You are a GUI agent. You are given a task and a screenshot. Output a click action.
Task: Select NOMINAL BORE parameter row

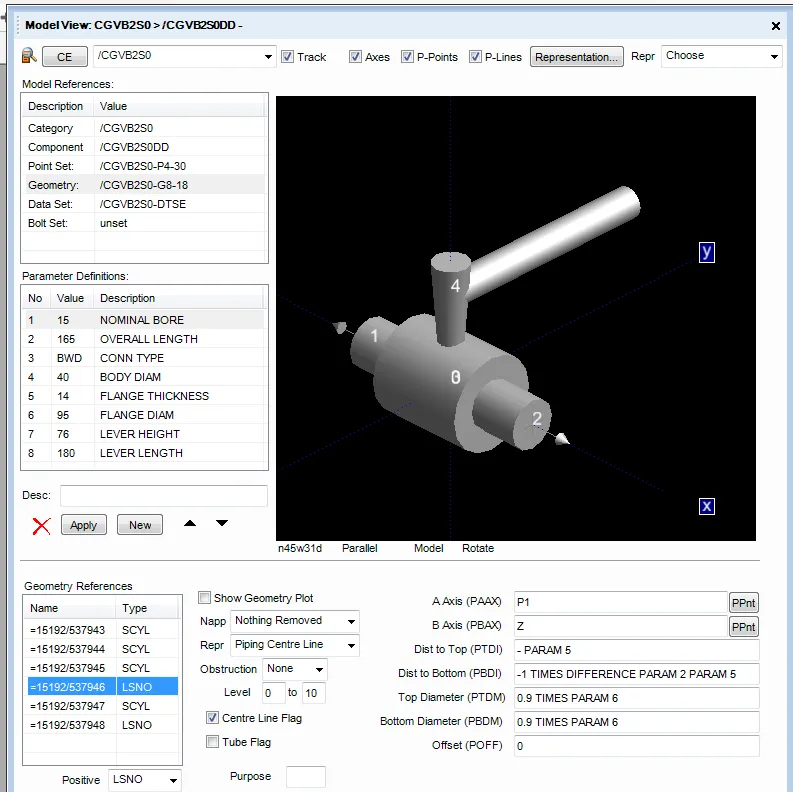pos(142,320)
